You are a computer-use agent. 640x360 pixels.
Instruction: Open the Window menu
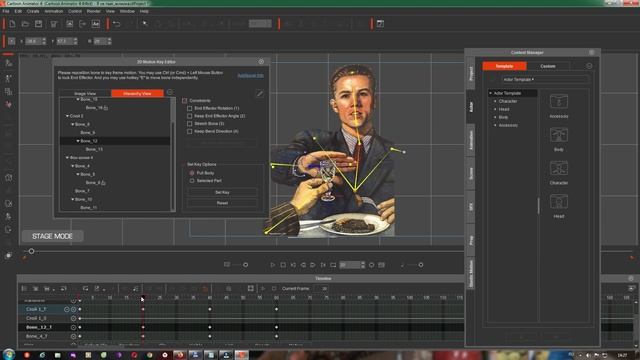[x=127, y=11]
